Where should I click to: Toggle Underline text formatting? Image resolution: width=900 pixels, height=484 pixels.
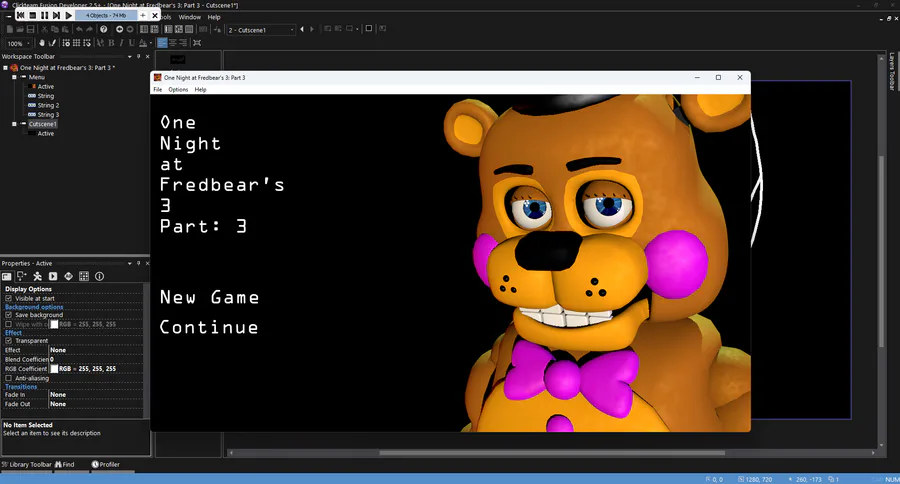coord(131,43)
